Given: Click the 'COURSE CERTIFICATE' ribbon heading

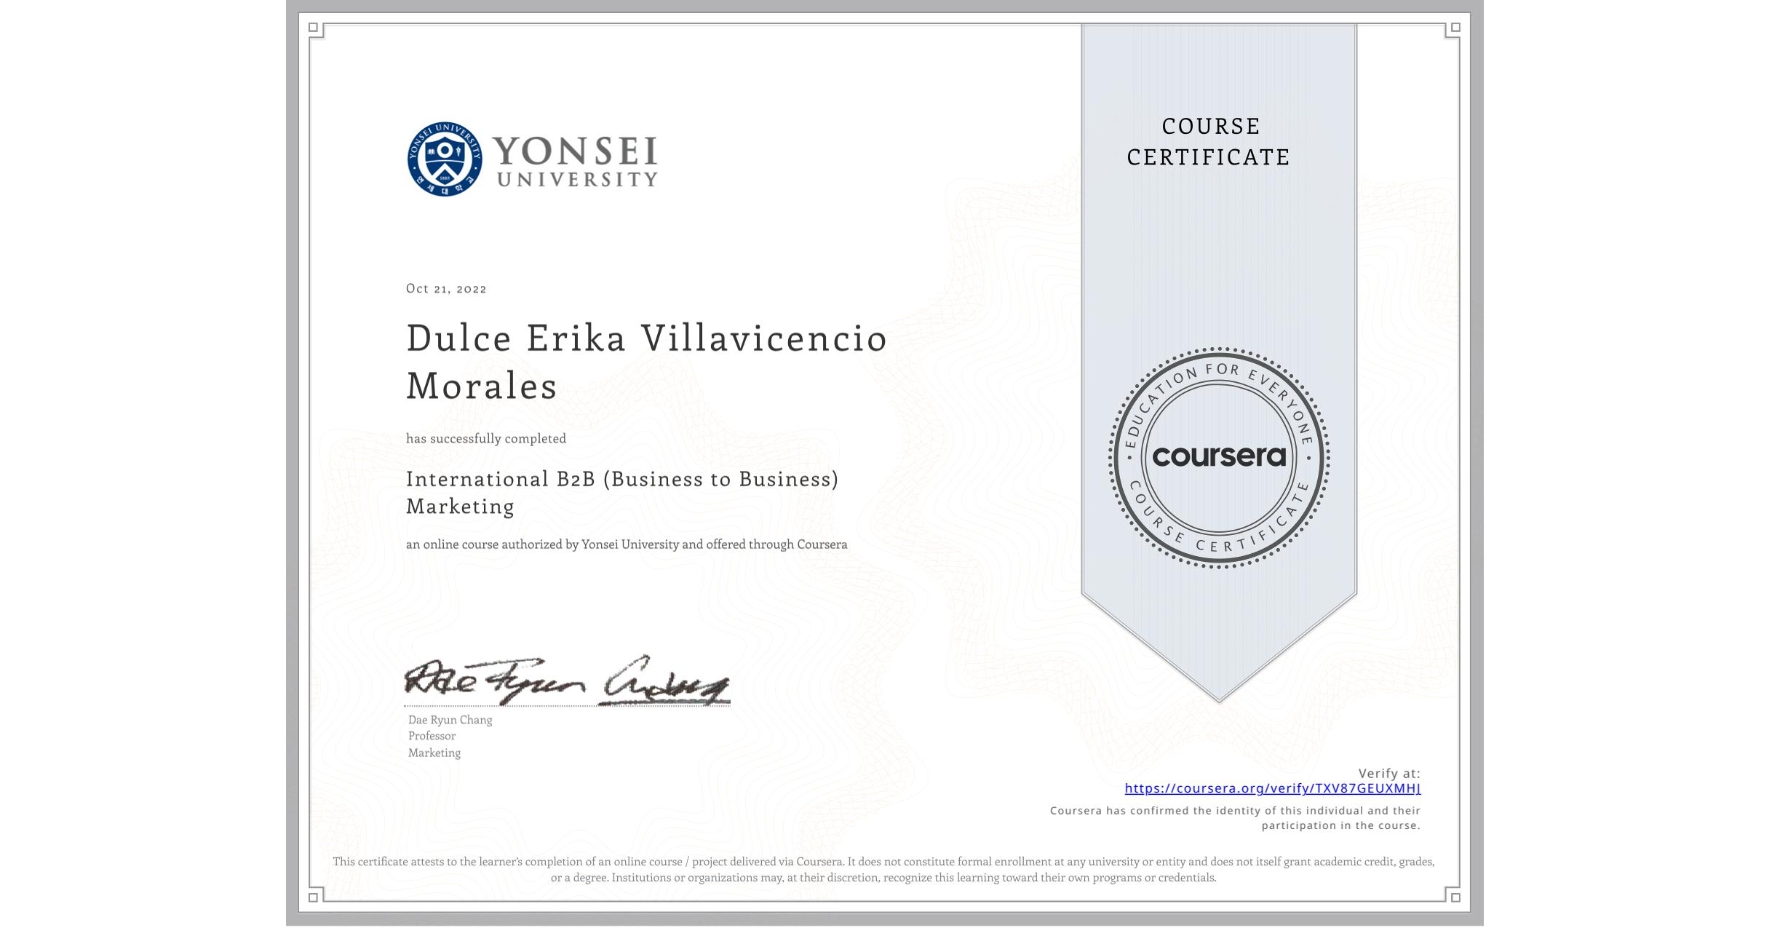Looking at the screenshot, I should pos(1209,142).
